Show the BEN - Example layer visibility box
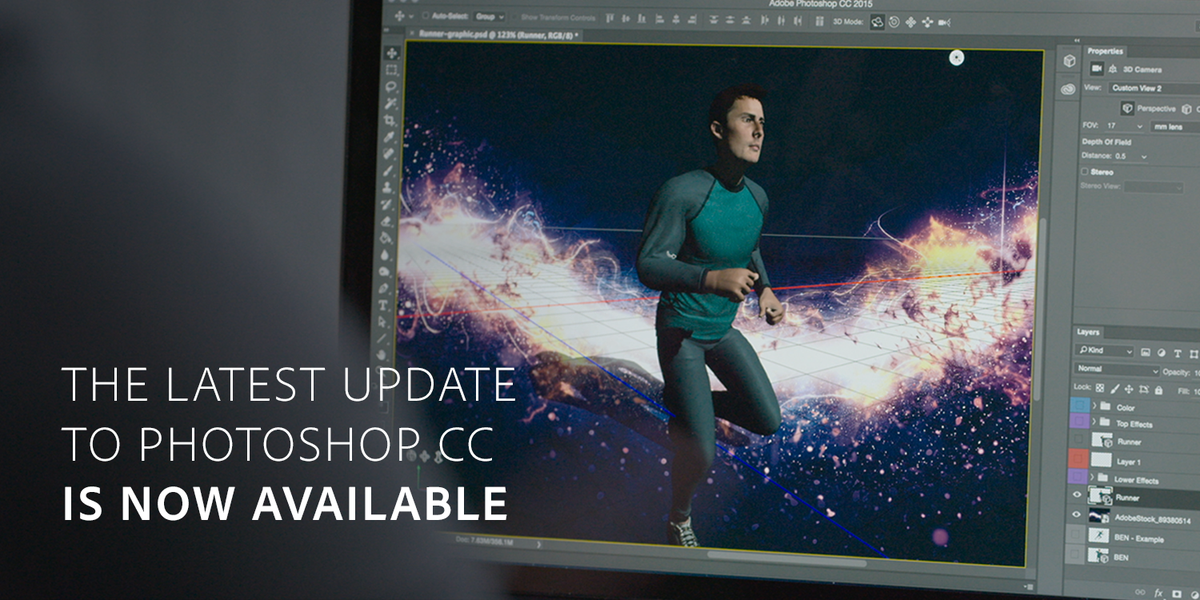The image size is (1200, 600). click(1076, 536)
